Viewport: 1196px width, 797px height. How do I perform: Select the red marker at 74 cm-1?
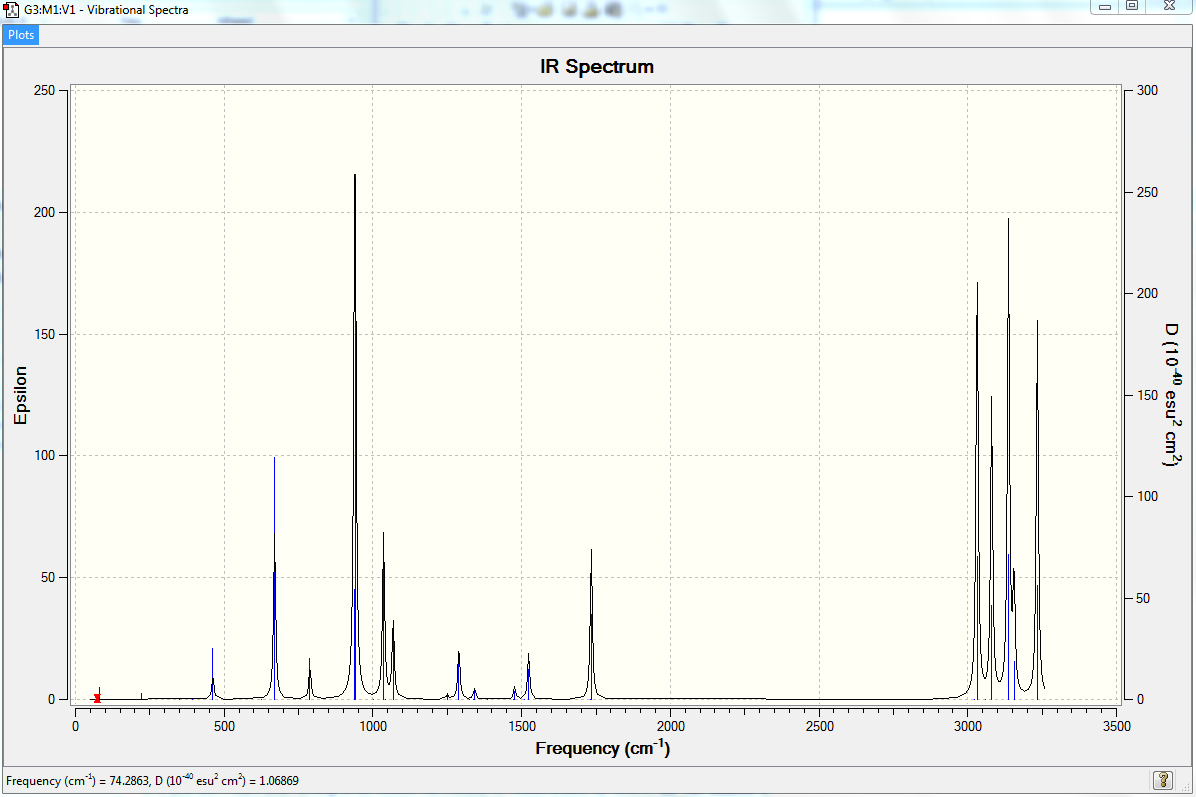click(x=97, y=698)
